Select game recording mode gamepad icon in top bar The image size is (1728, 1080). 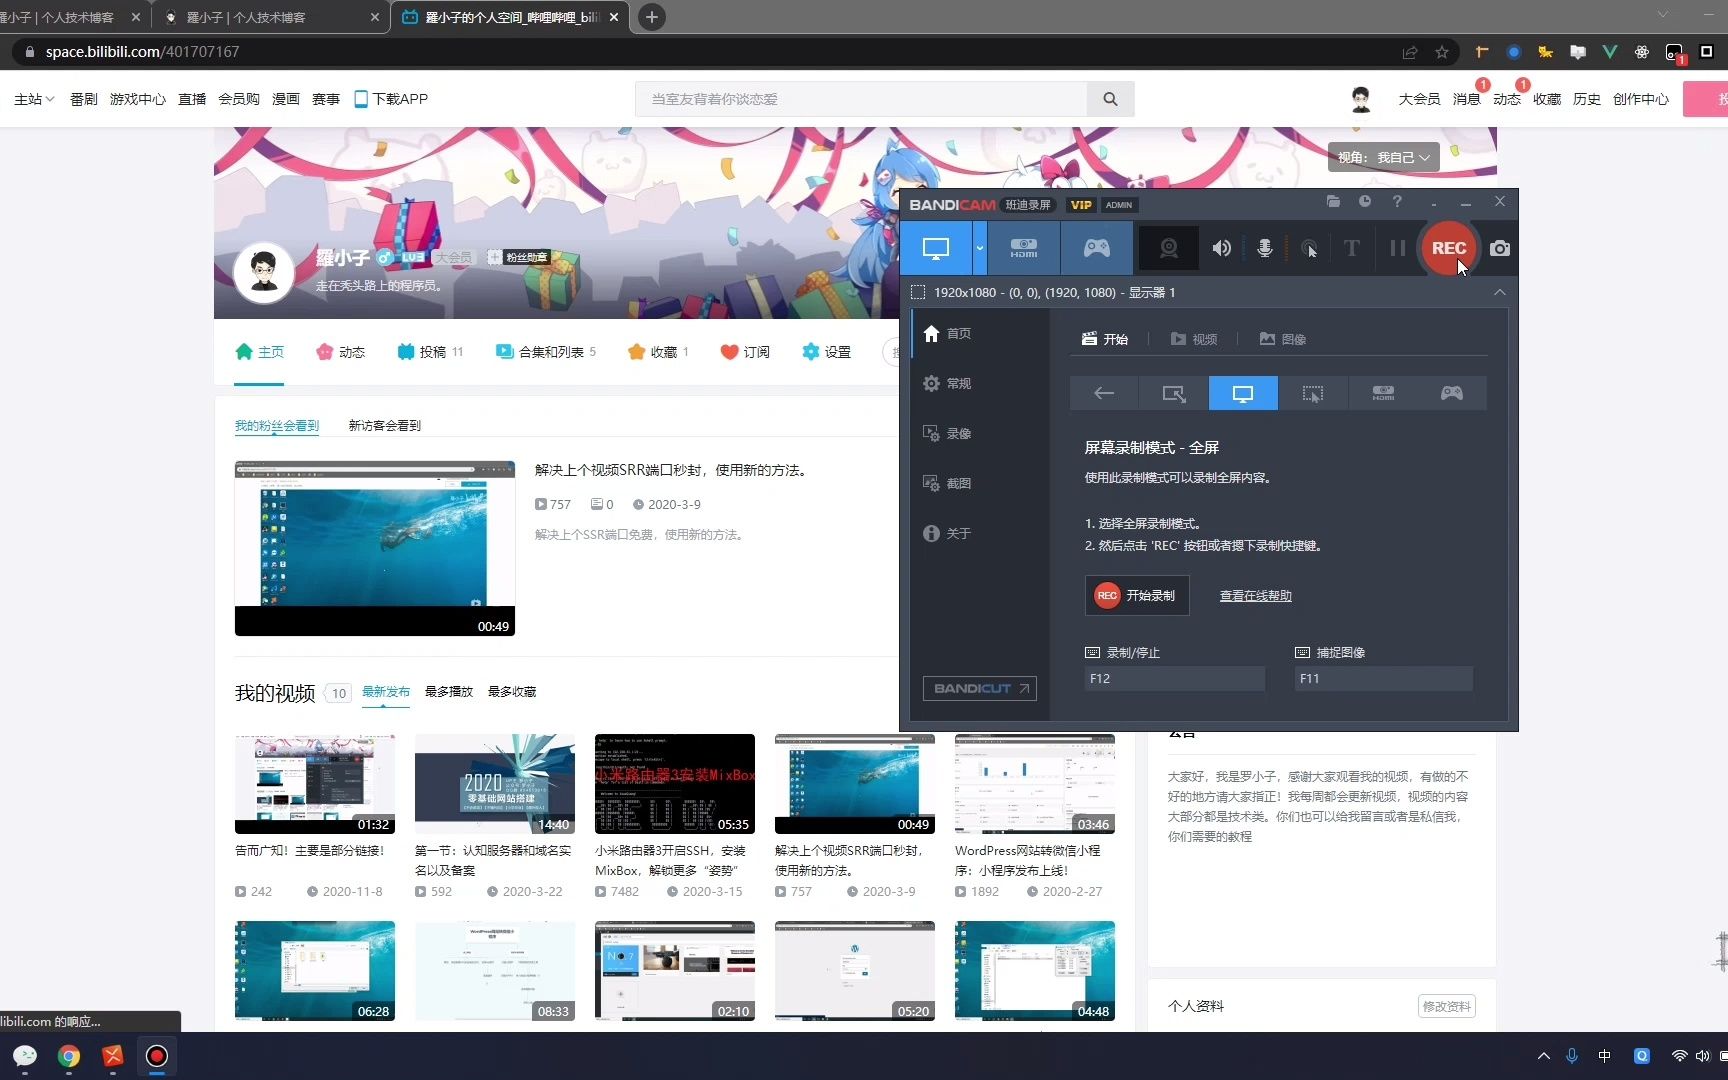pos(1096,248)
